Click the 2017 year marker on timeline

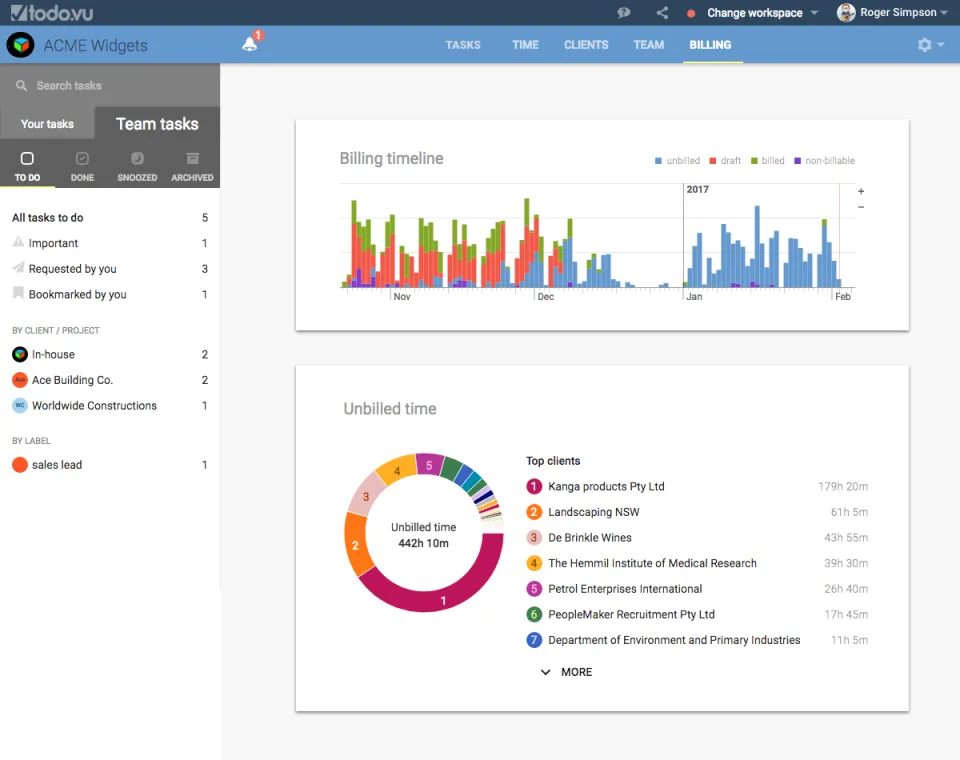pyautogui.click(x=697, y=189)
